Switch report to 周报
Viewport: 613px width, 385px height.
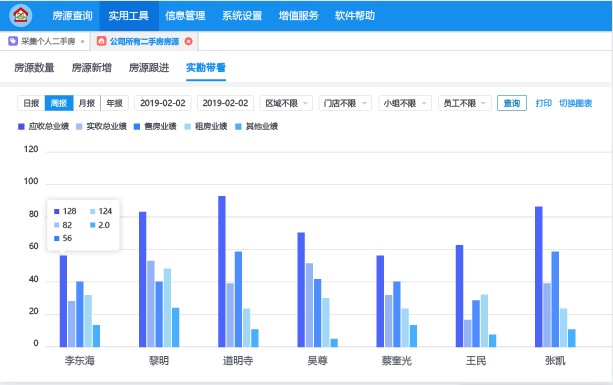coord(59,103)
